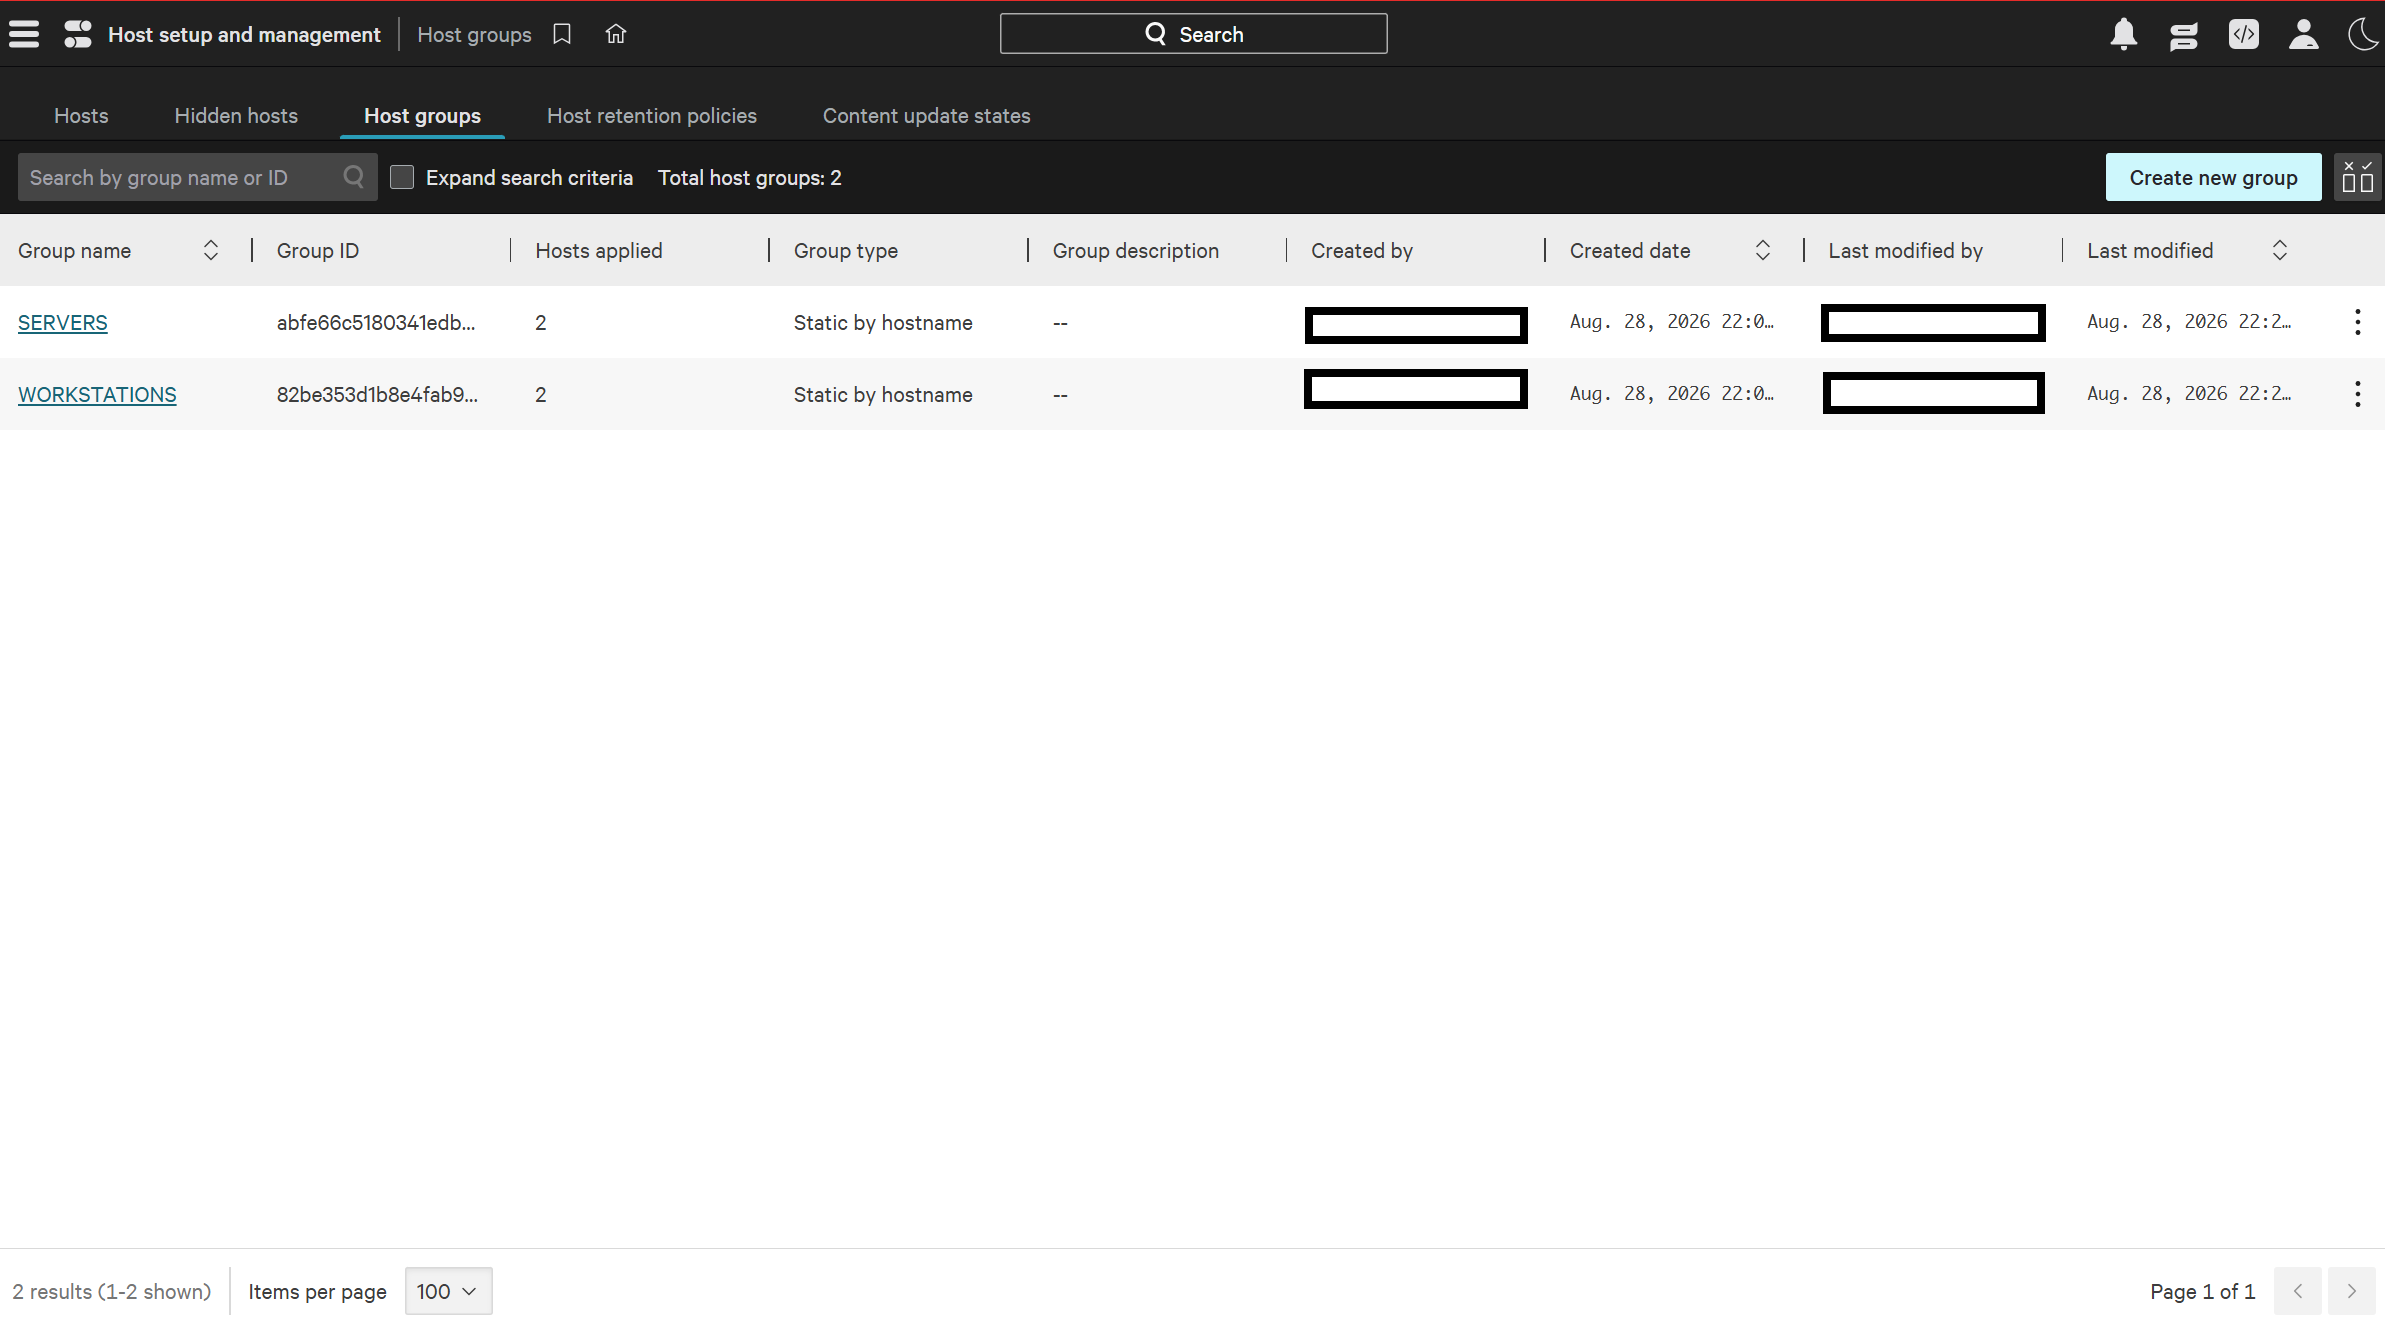This screenshot has height=1326, width=2385.
Task: Go to the home page icon
Action: click(616, 34)
